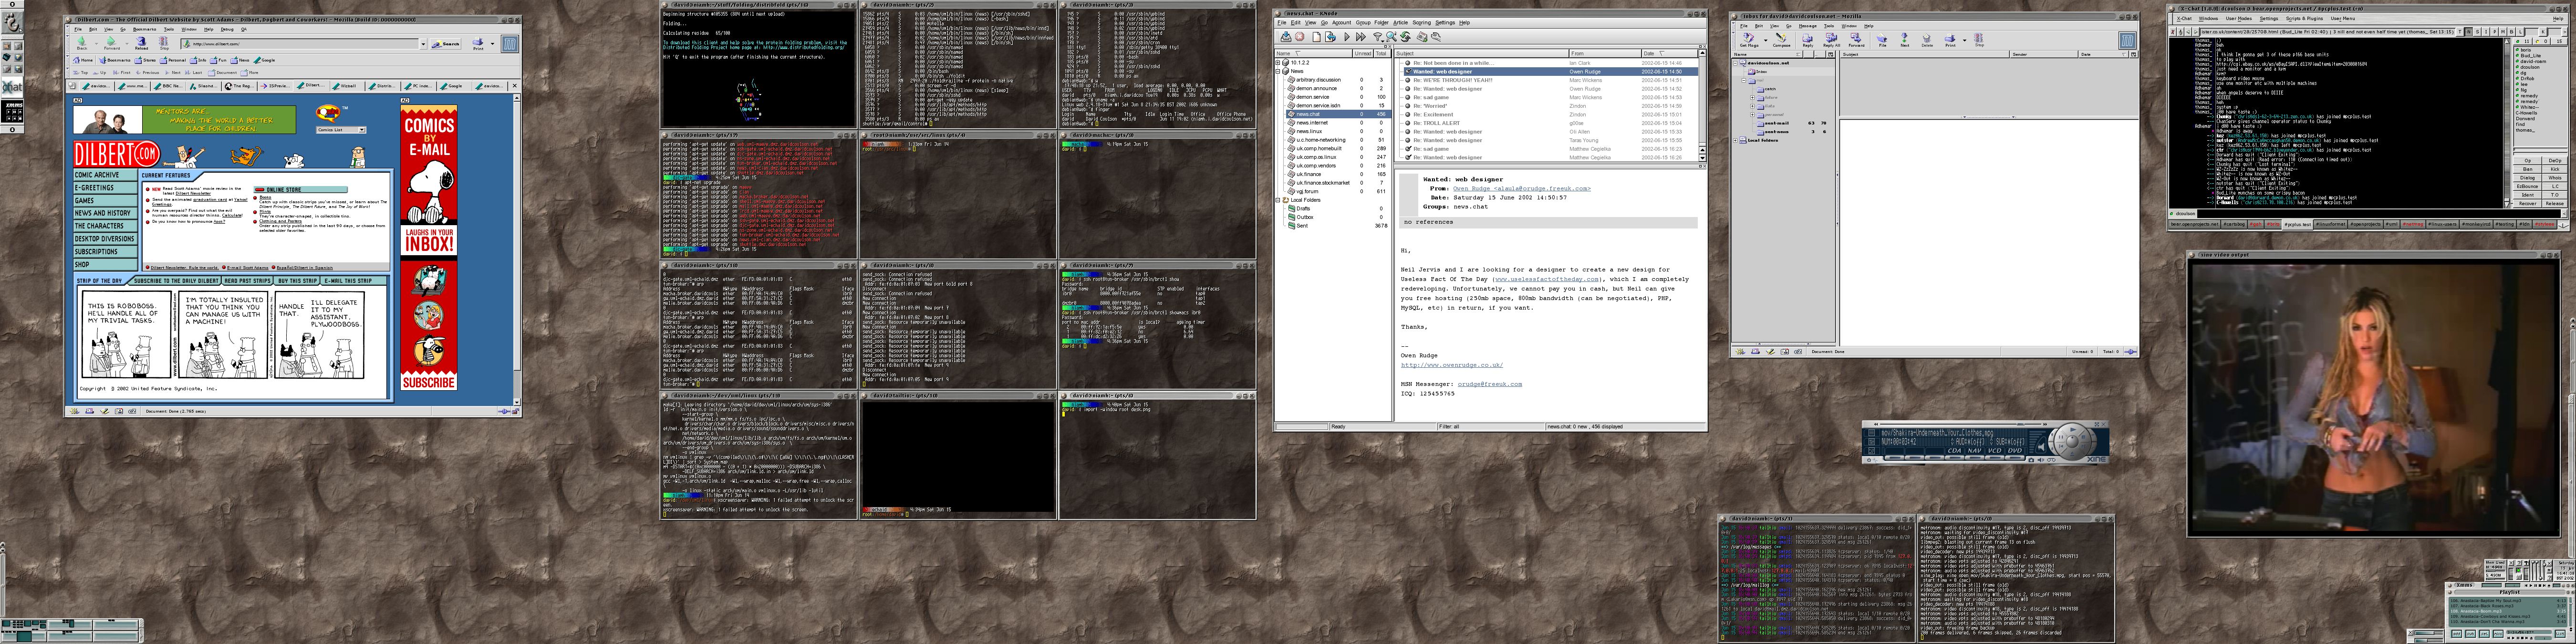Toggle the M channel mode button in X-Chat
2576x644 pixels.
[x=2503, y=32]
